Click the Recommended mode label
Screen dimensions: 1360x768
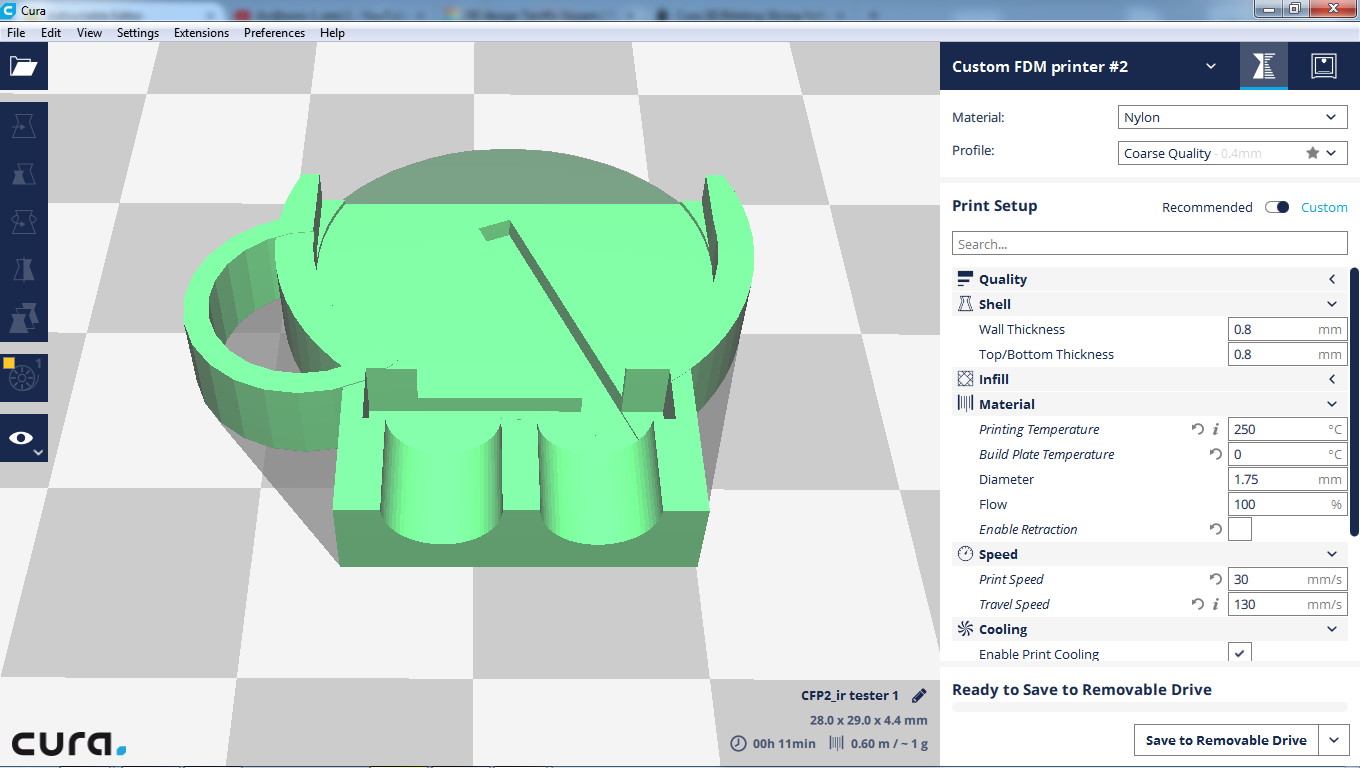(x=1207, y=207)
